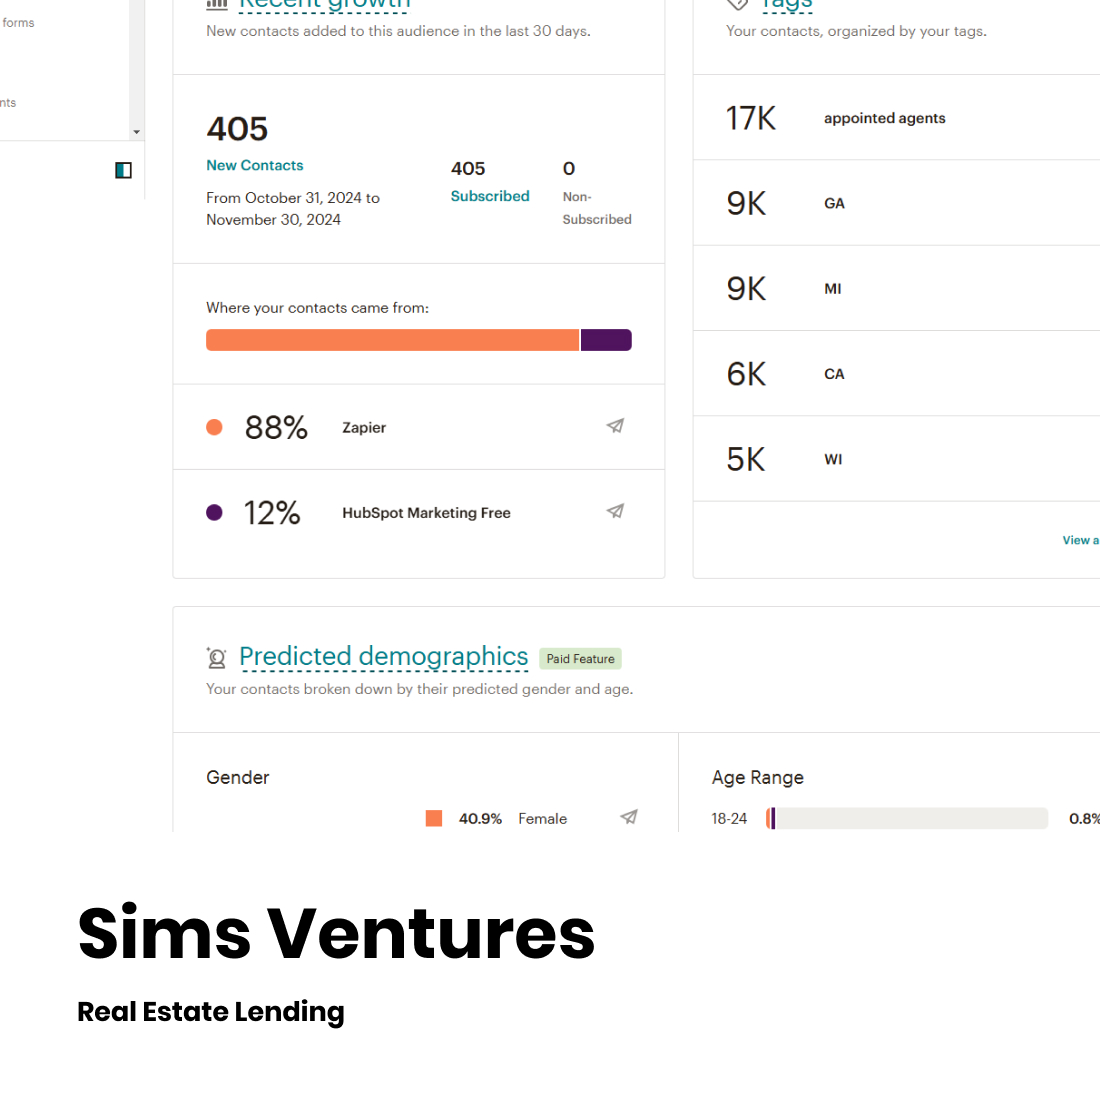
Task: Select the GA tag row
Action: point(897,203)
